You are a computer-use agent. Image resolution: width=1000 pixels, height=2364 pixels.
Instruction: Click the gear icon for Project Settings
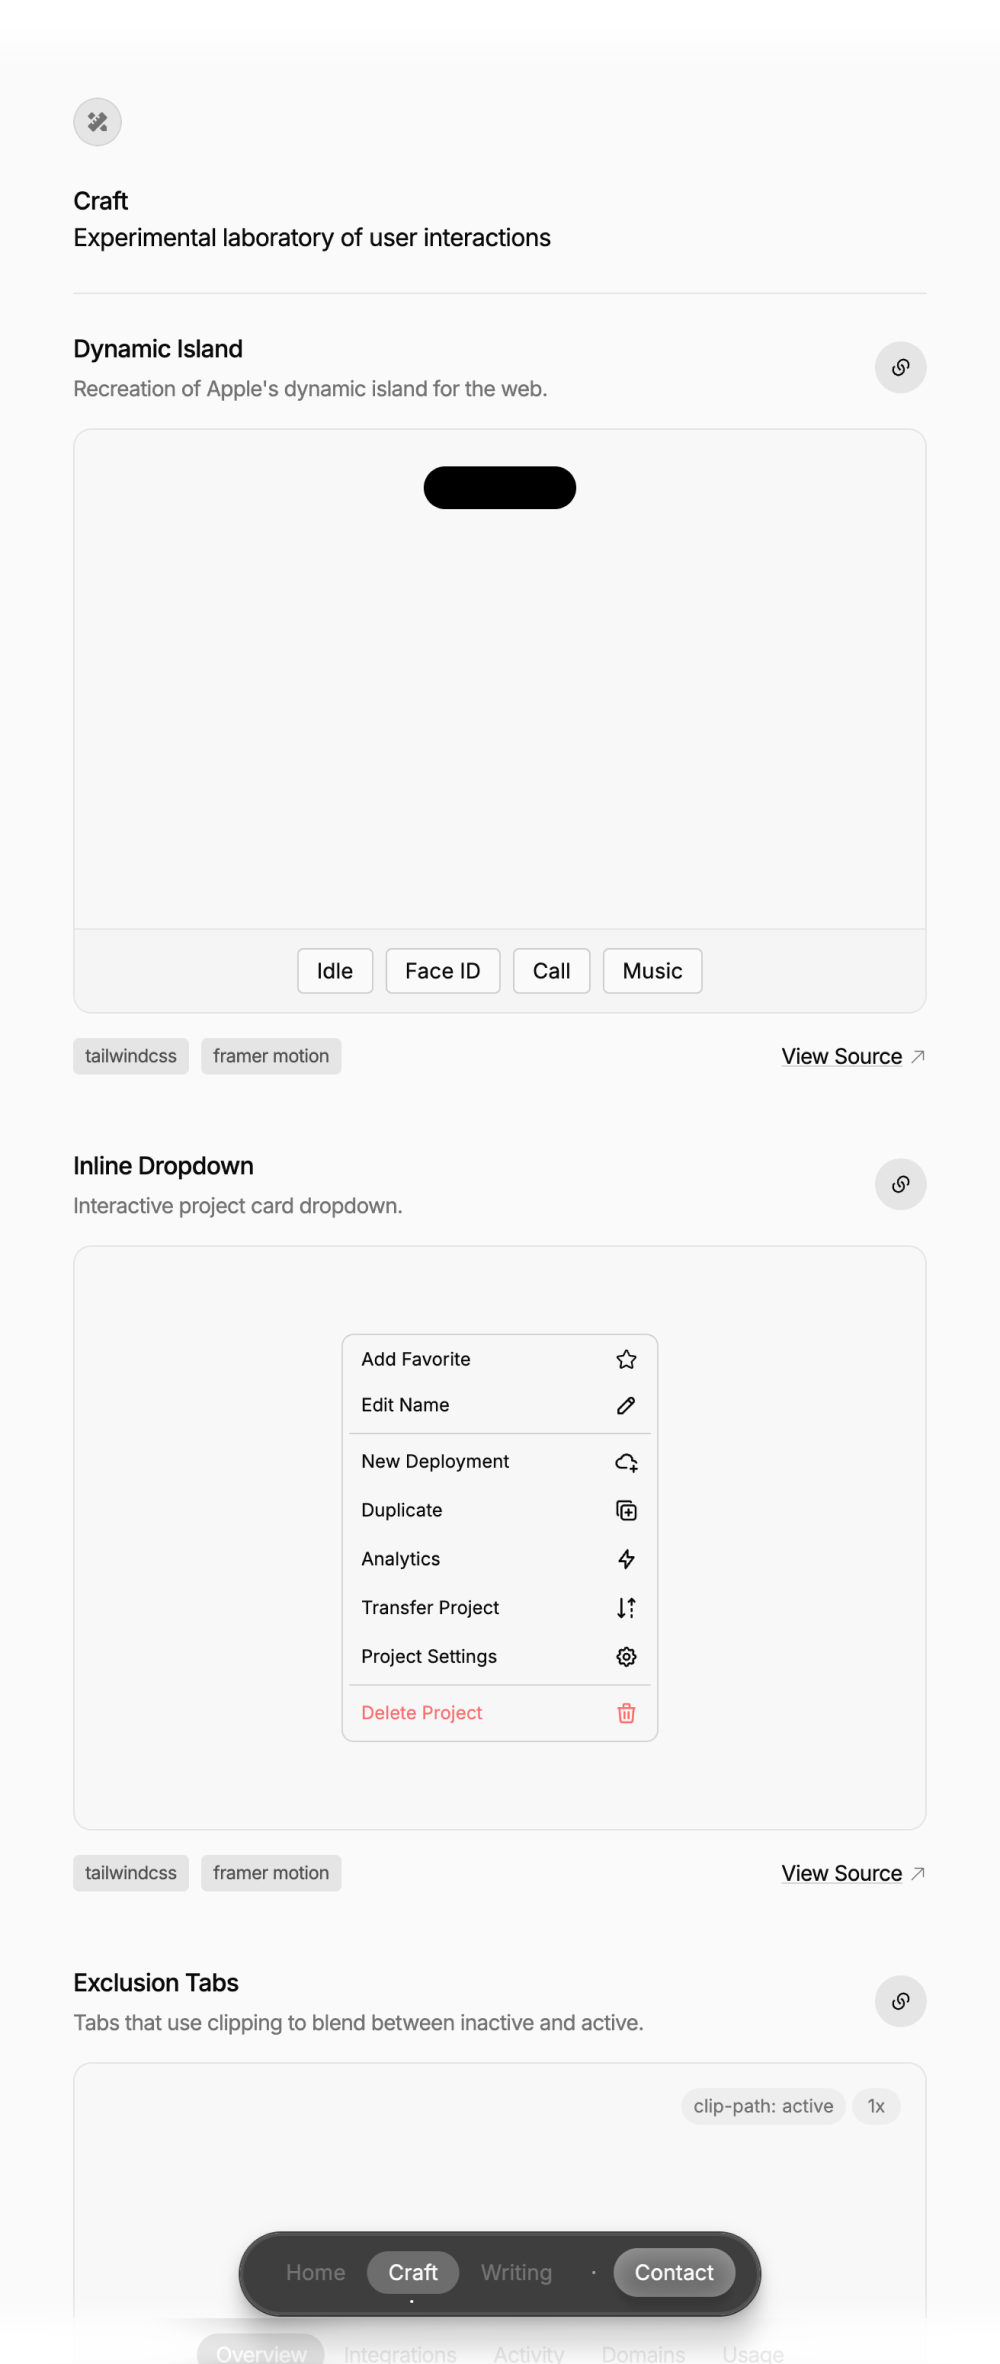point(626,1657)
